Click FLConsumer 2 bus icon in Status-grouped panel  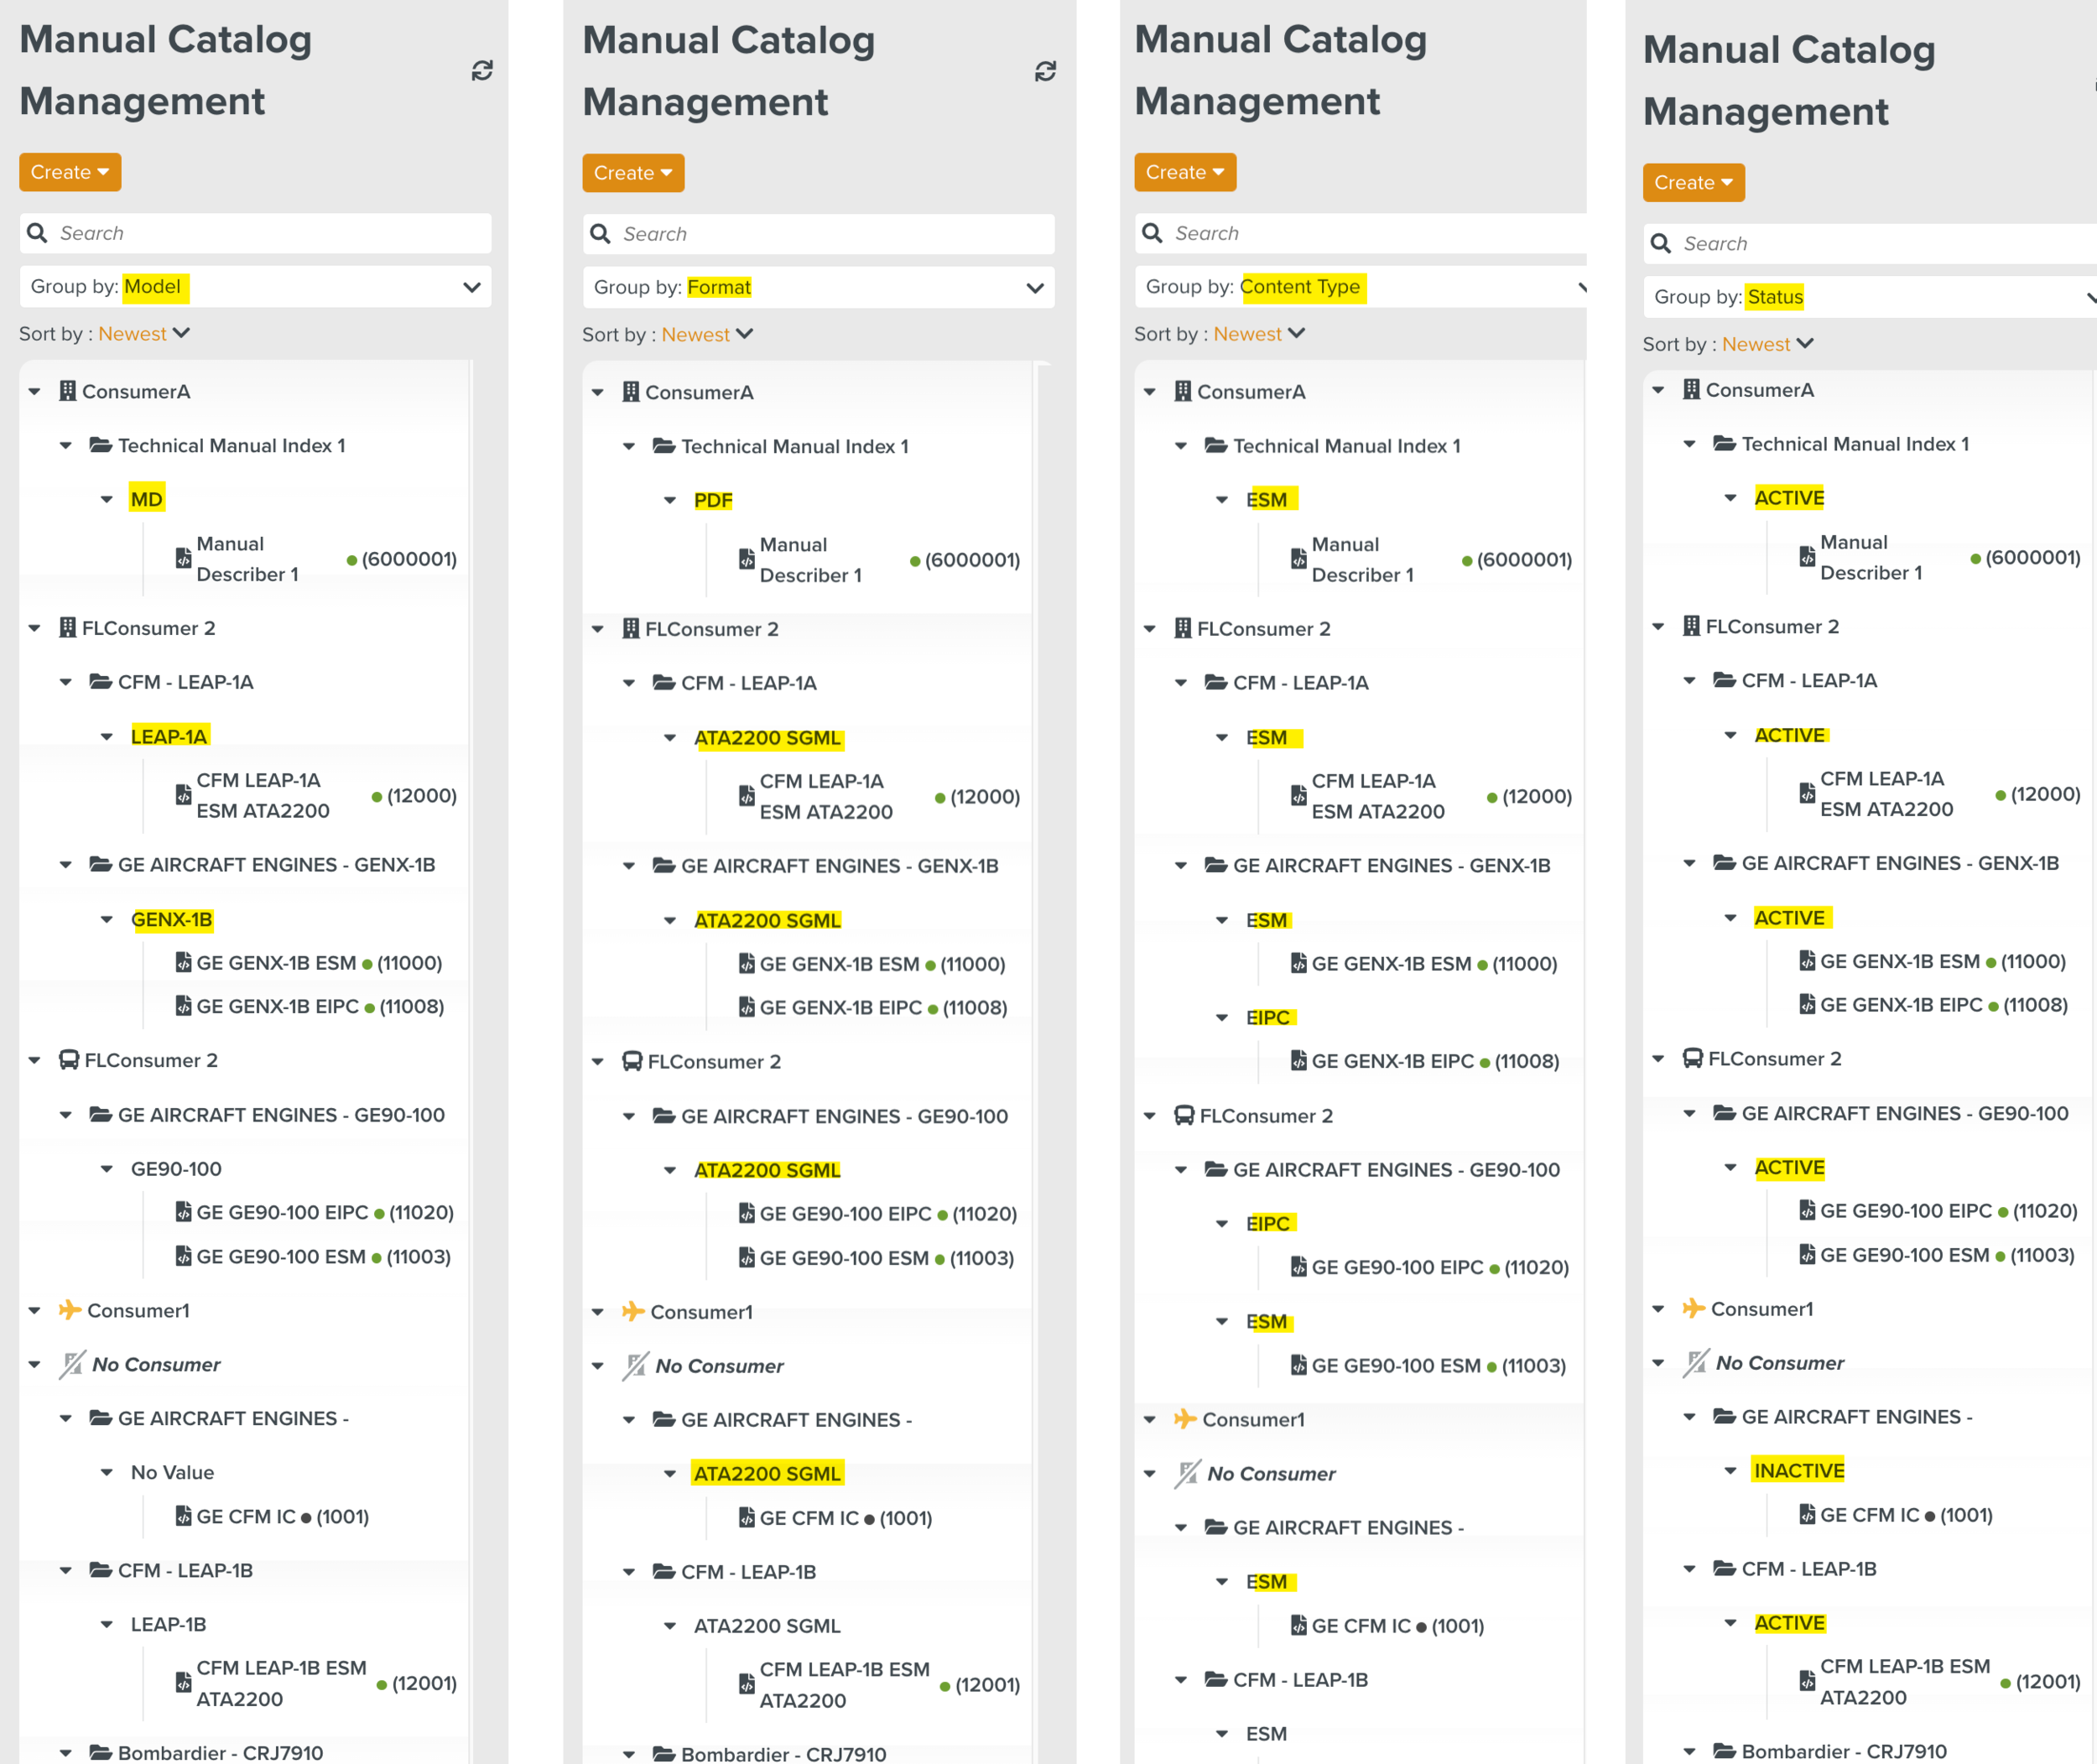click(1692, 1058)
